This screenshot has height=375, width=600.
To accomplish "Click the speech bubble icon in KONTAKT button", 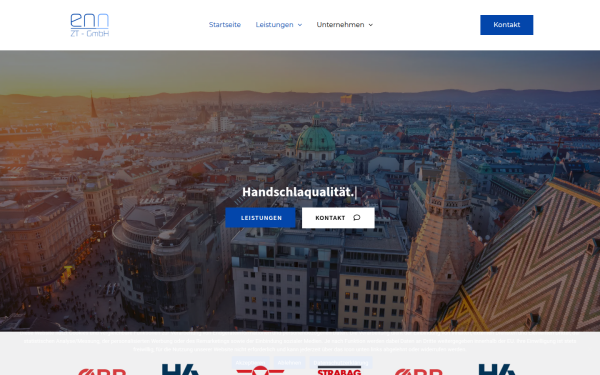I will 357,218.
